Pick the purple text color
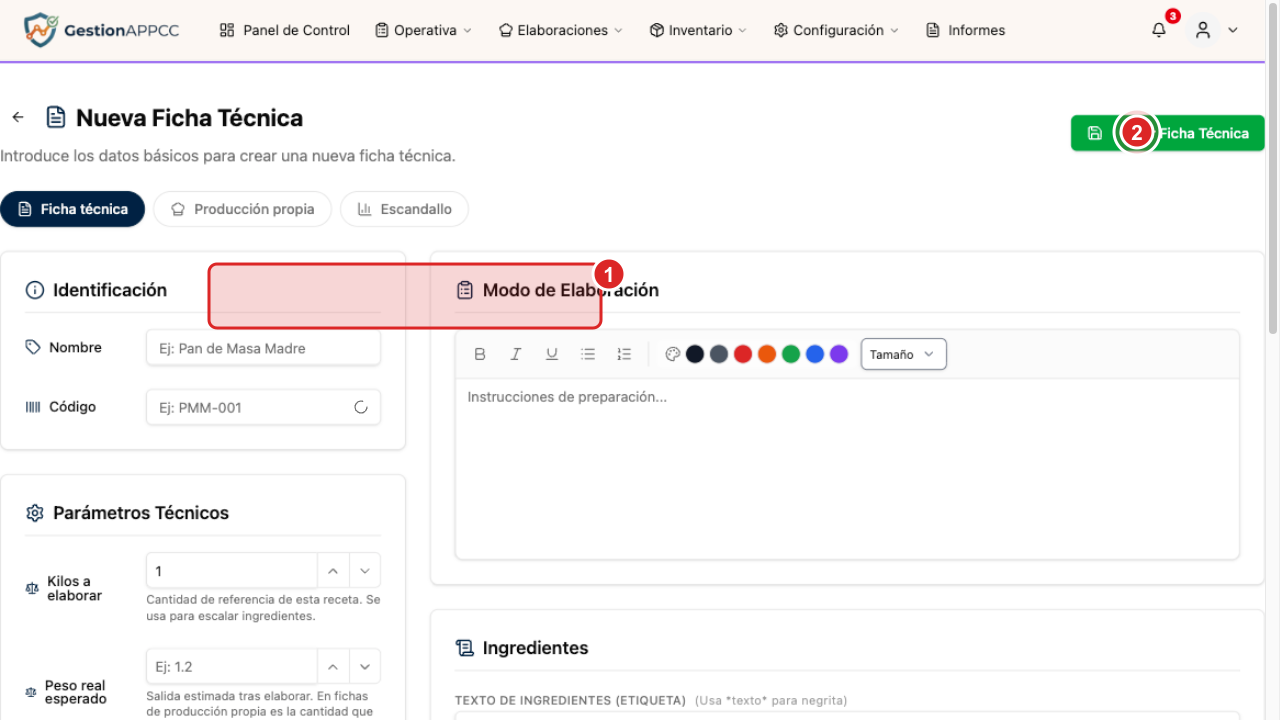The height and width of the screenshot is (720, 1280). (839, 354)
